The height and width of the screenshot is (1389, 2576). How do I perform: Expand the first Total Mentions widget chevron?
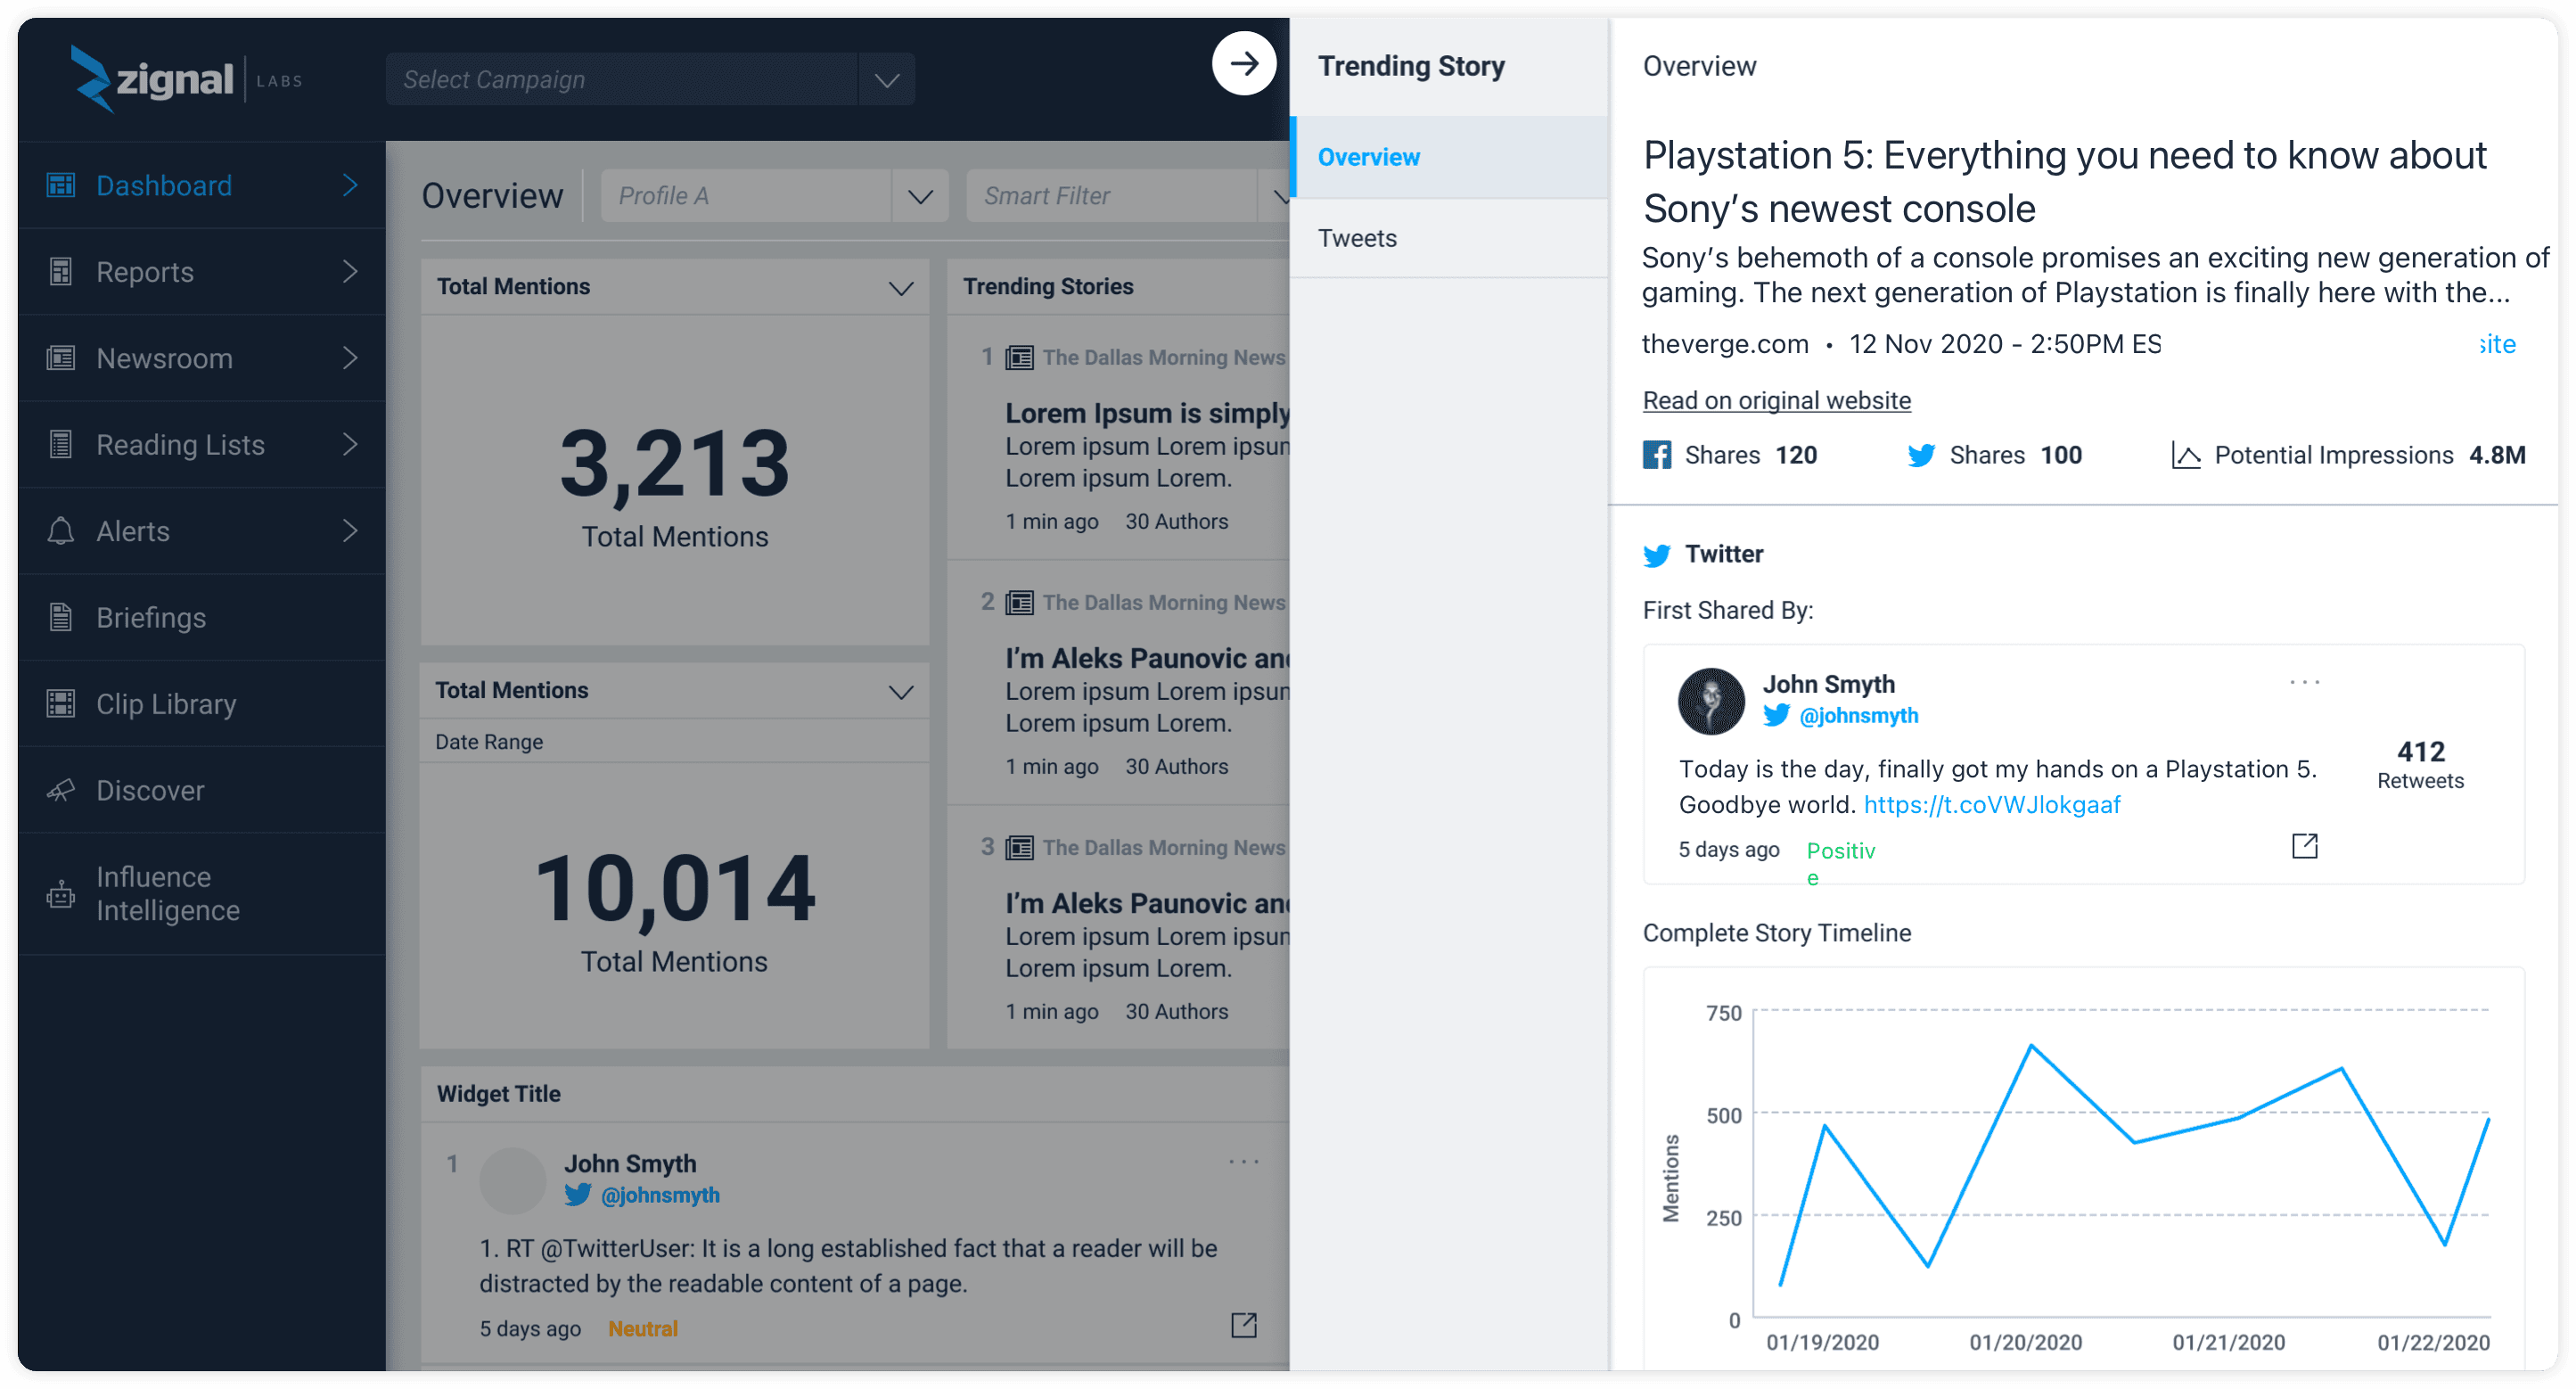click(900, 288)
